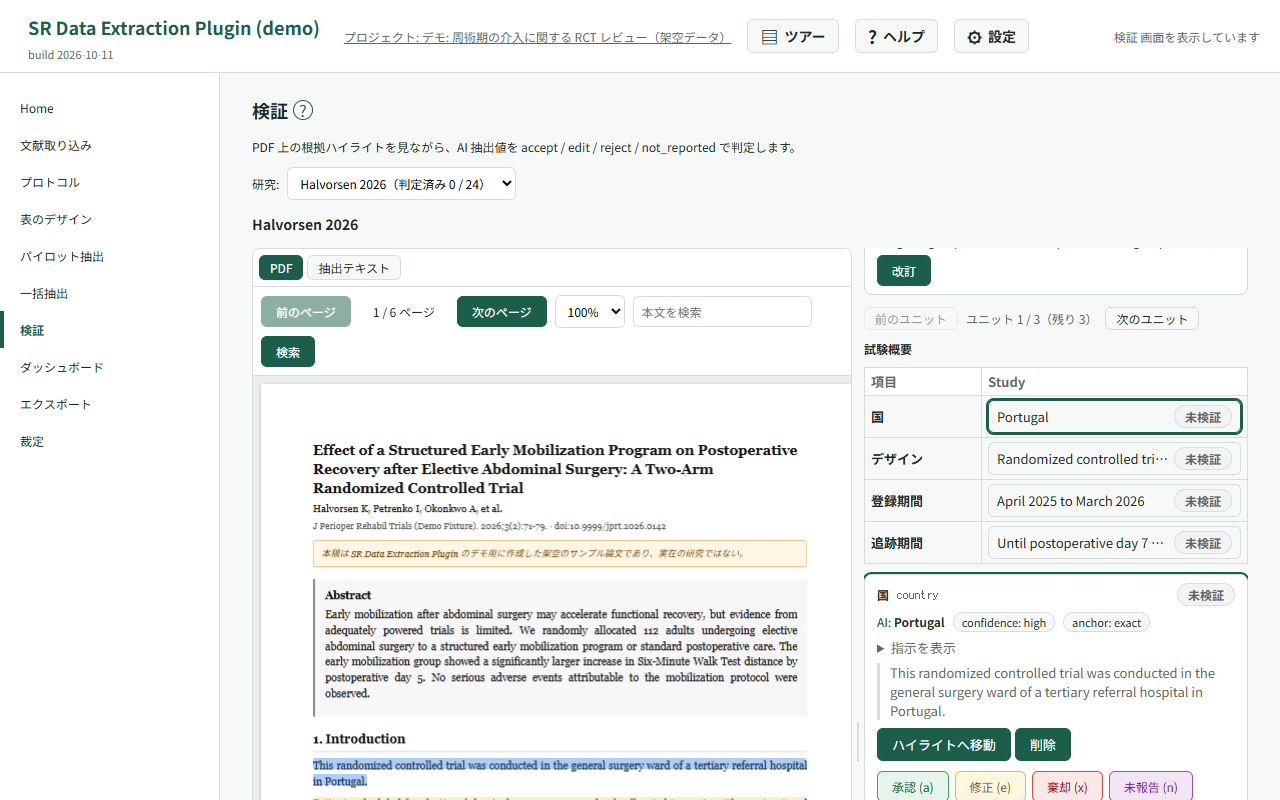Click the 削除 button
The width and height of the screenshot is (1280, 800).
[x=1043, y=745]
